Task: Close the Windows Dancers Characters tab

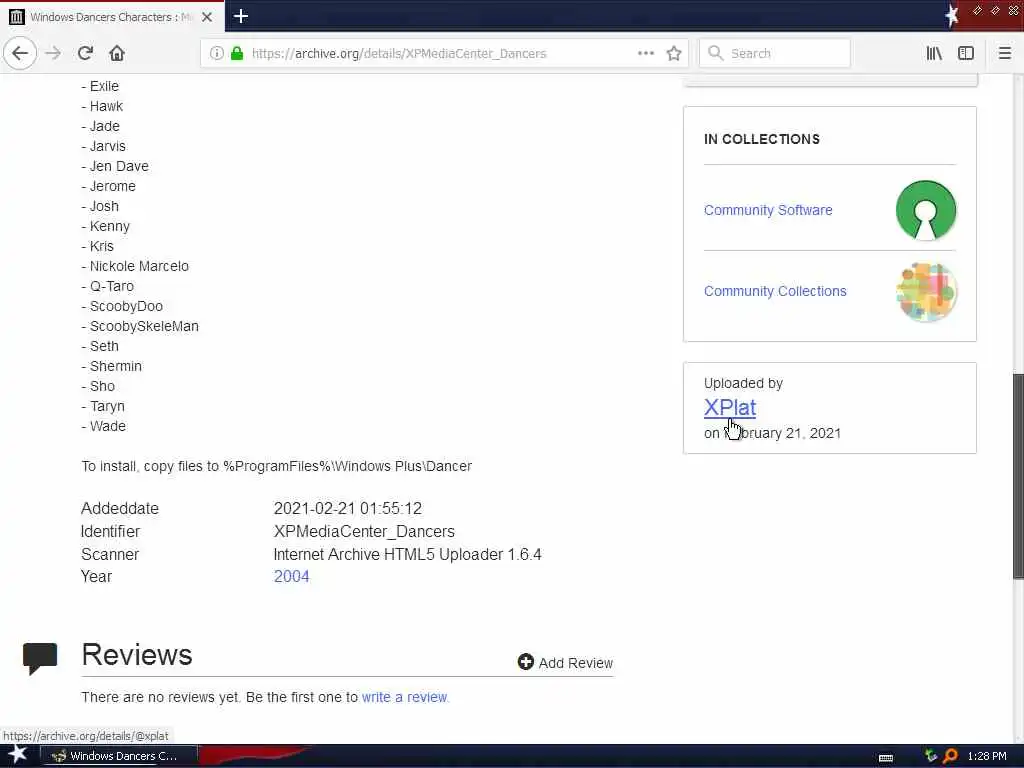Action: point(207,17)
